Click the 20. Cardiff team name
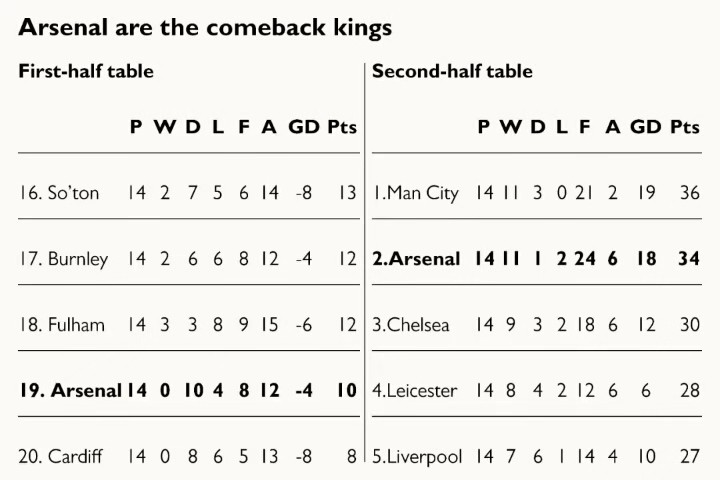This screenshot has width=720, height=480. click(x=60, y=457)
